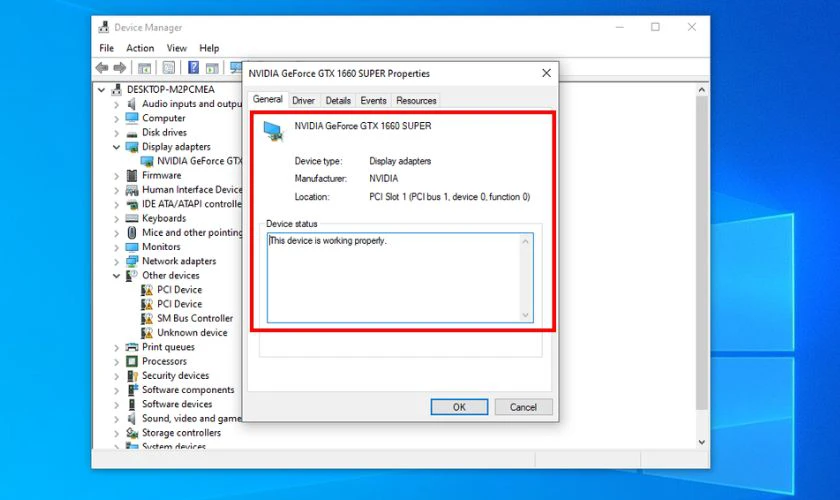The height and width of the screenshot is (500, 840).
Task: Click the warning icon beside Unknown device
Action: click(x=147, y=333)
